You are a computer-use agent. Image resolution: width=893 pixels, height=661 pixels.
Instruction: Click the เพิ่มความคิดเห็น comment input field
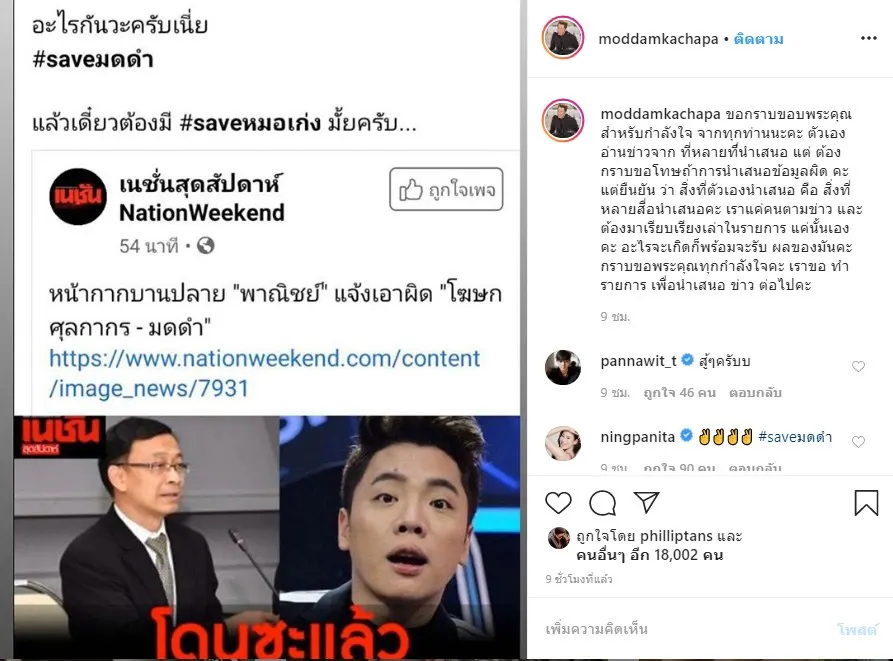coord(683,629)
